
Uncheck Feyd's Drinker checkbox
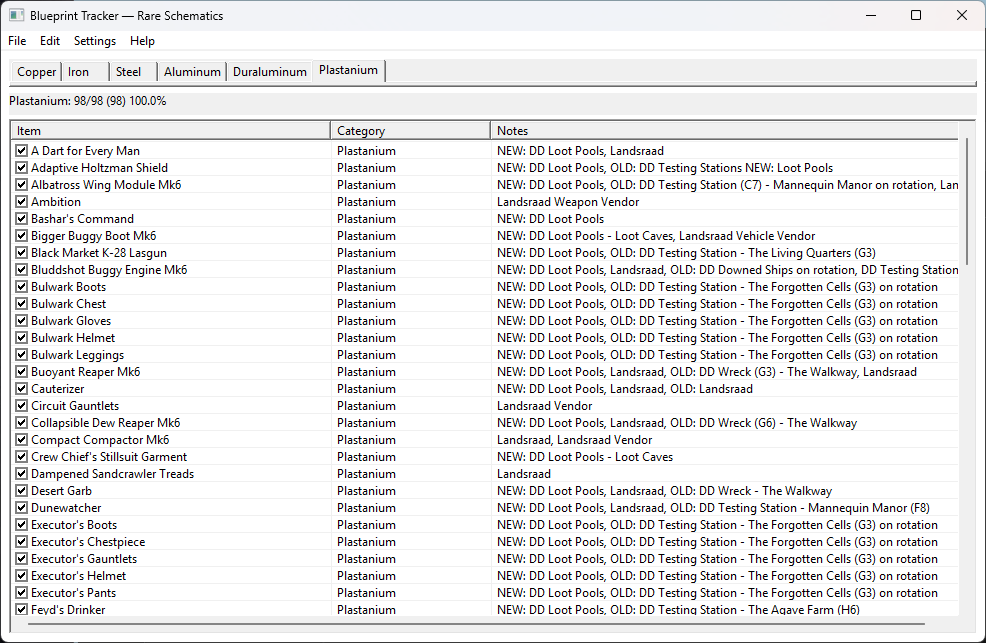coord(21,610)
